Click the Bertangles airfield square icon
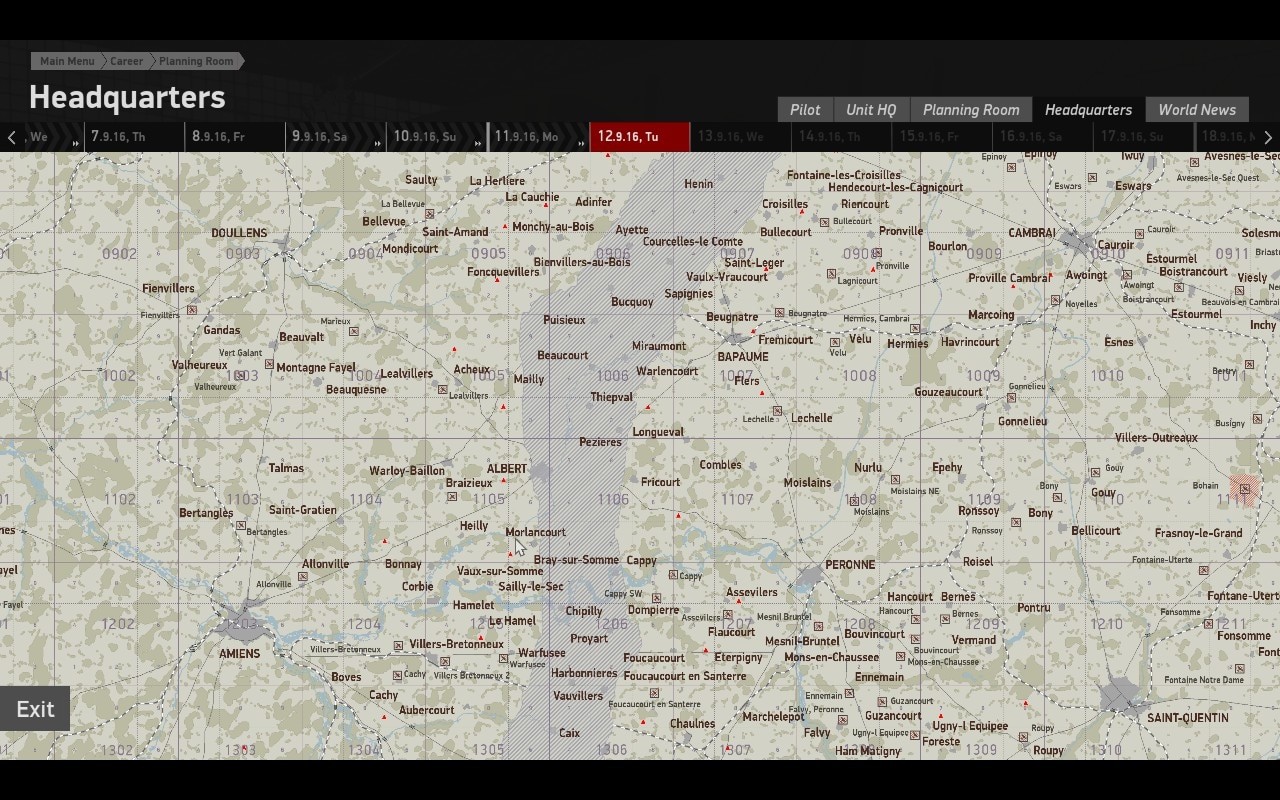Image resolution: width=1280 pixels, height=800 pixels. click(x=241, y=524)
